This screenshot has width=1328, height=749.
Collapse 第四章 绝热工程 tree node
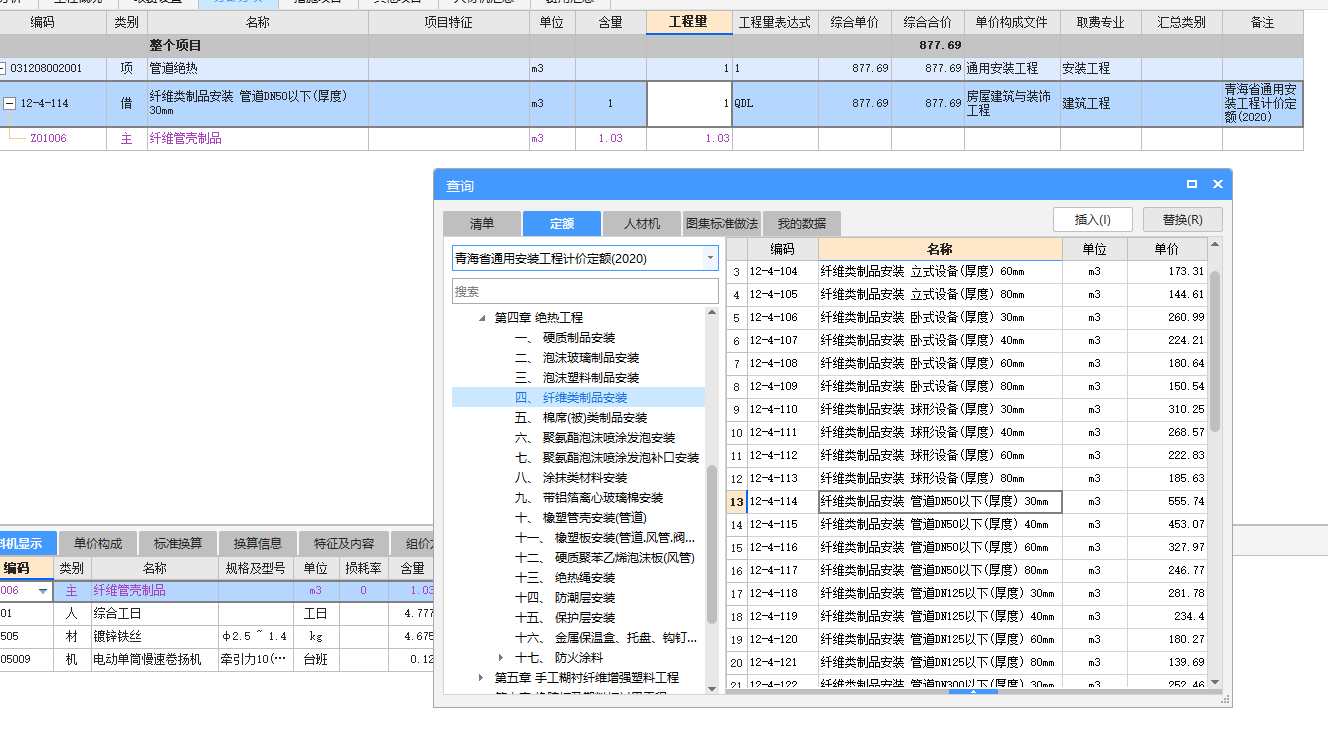(483, 318)
